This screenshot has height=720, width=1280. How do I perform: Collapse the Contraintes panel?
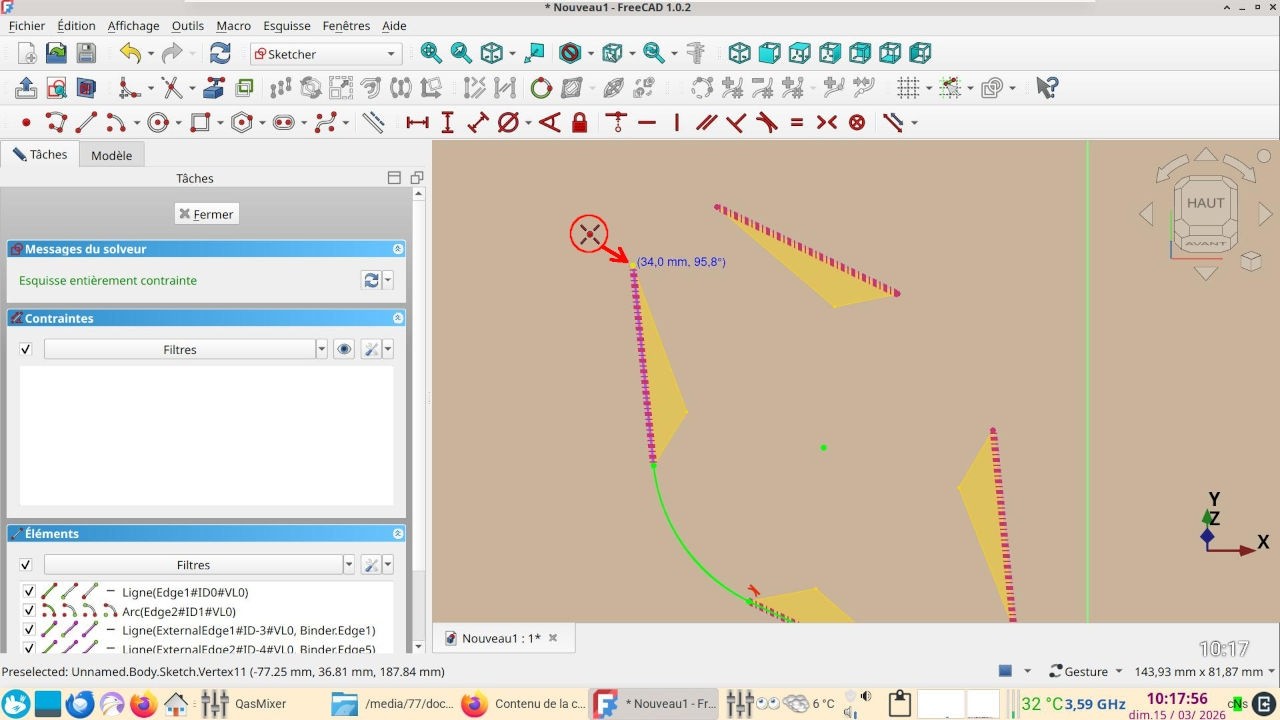coord(398,318)
